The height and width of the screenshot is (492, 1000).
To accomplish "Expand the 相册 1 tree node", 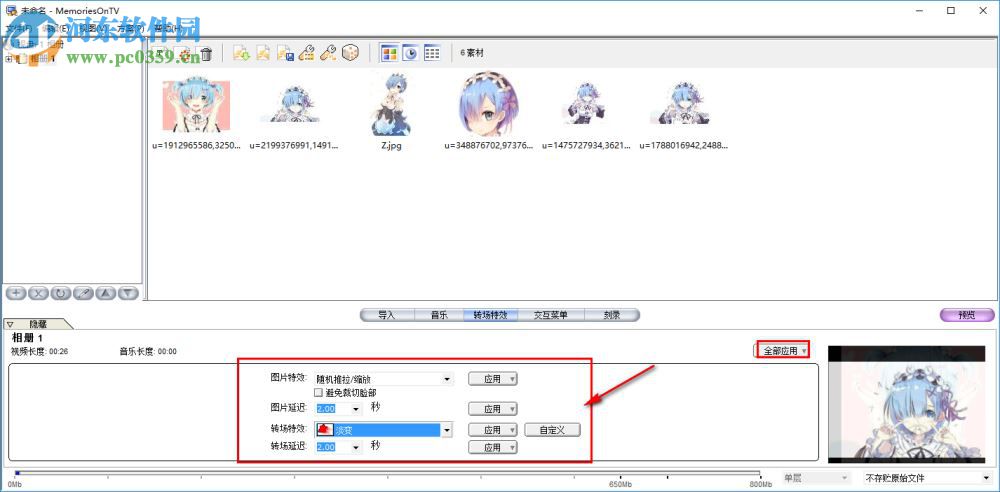I will click(x=8, y=59).
